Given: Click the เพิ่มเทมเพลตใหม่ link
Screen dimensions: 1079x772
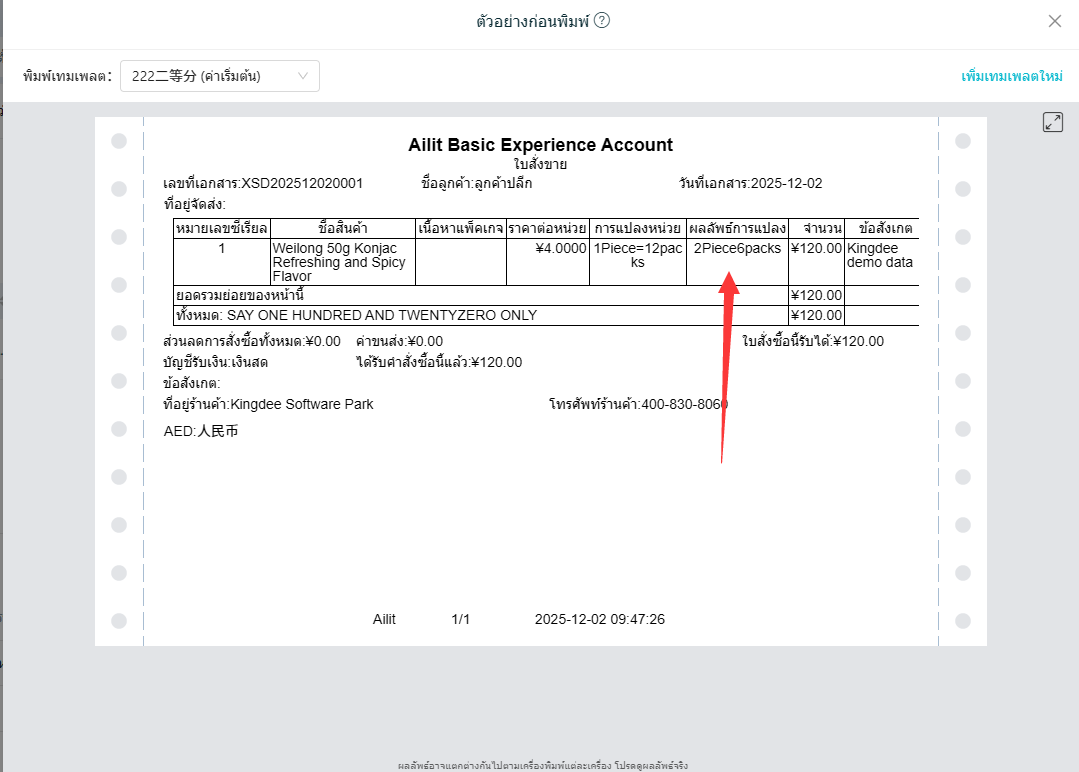Looking at the screenshot, I should coord(1011,76).
